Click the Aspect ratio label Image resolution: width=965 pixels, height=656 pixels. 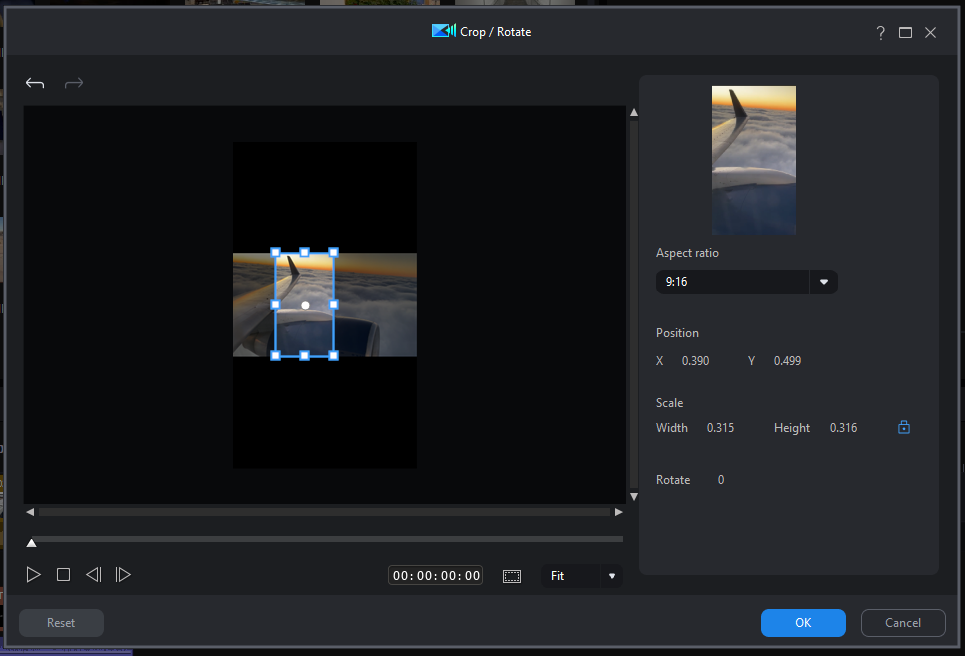(x=687, y=253)
